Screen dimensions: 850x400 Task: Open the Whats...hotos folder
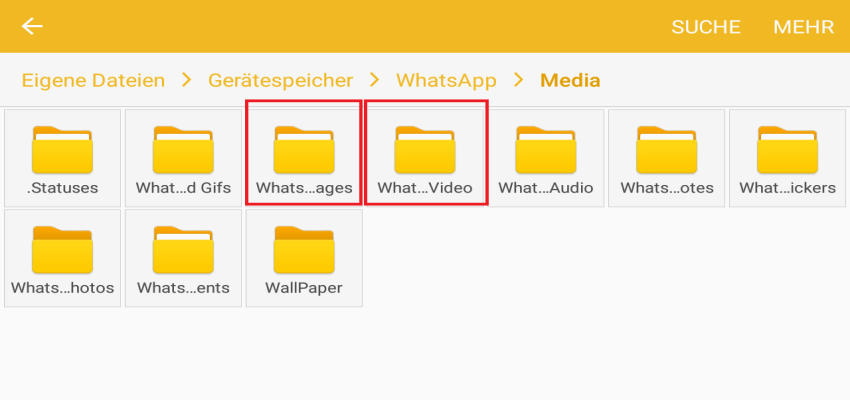click(62, 257)
